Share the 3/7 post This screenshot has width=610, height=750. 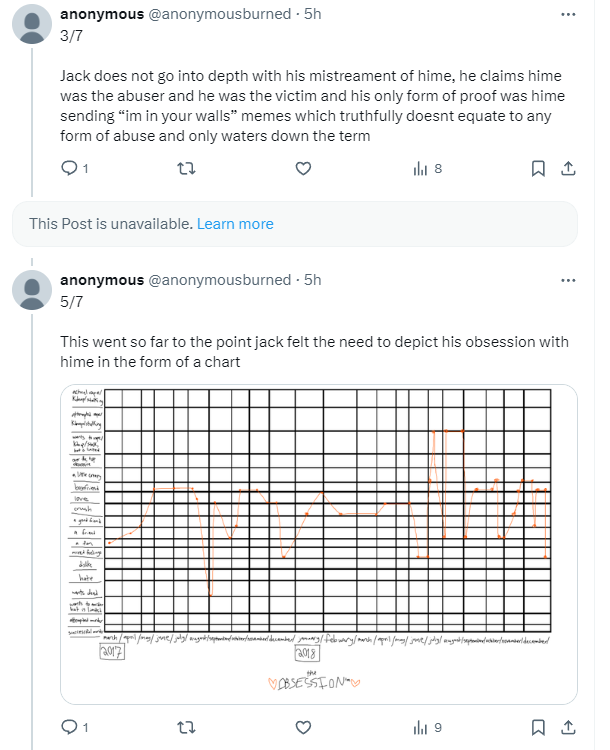point(567,169)
